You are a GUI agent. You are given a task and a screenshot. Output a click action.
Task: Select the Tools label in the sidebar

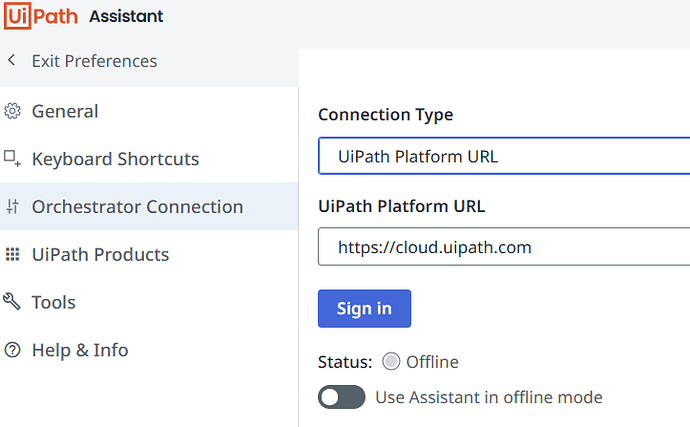pos(54,302)
